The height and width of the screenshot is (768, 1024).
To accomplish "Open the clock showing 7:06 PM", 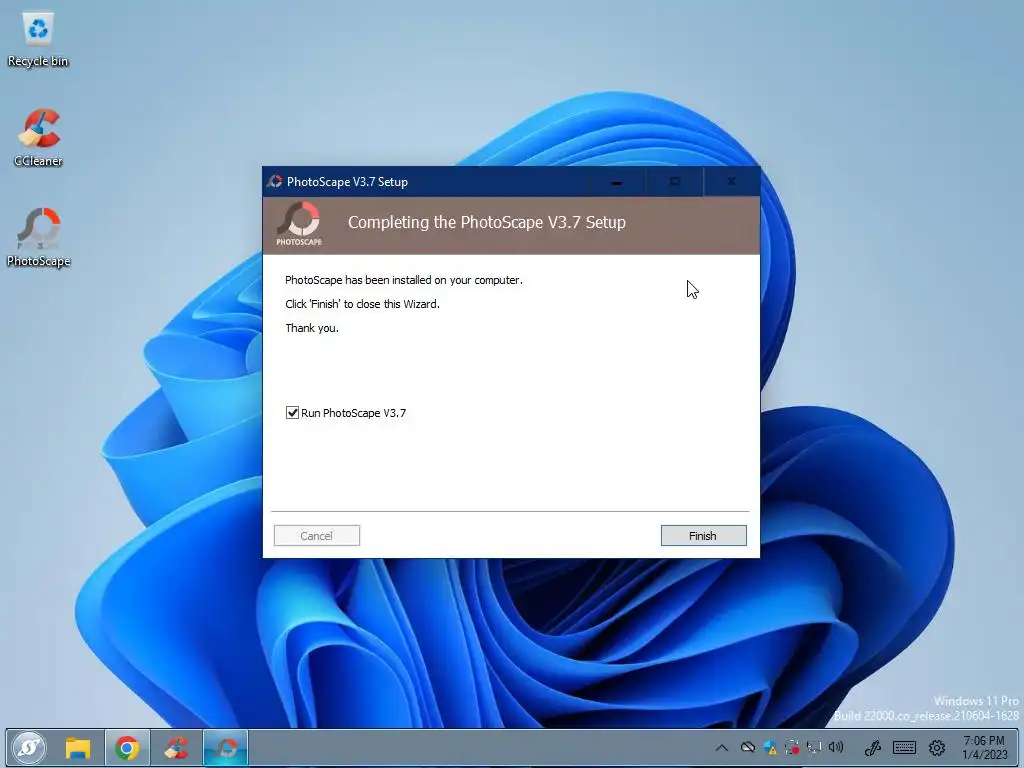I will pyautogui.click(x=984, y=747).
